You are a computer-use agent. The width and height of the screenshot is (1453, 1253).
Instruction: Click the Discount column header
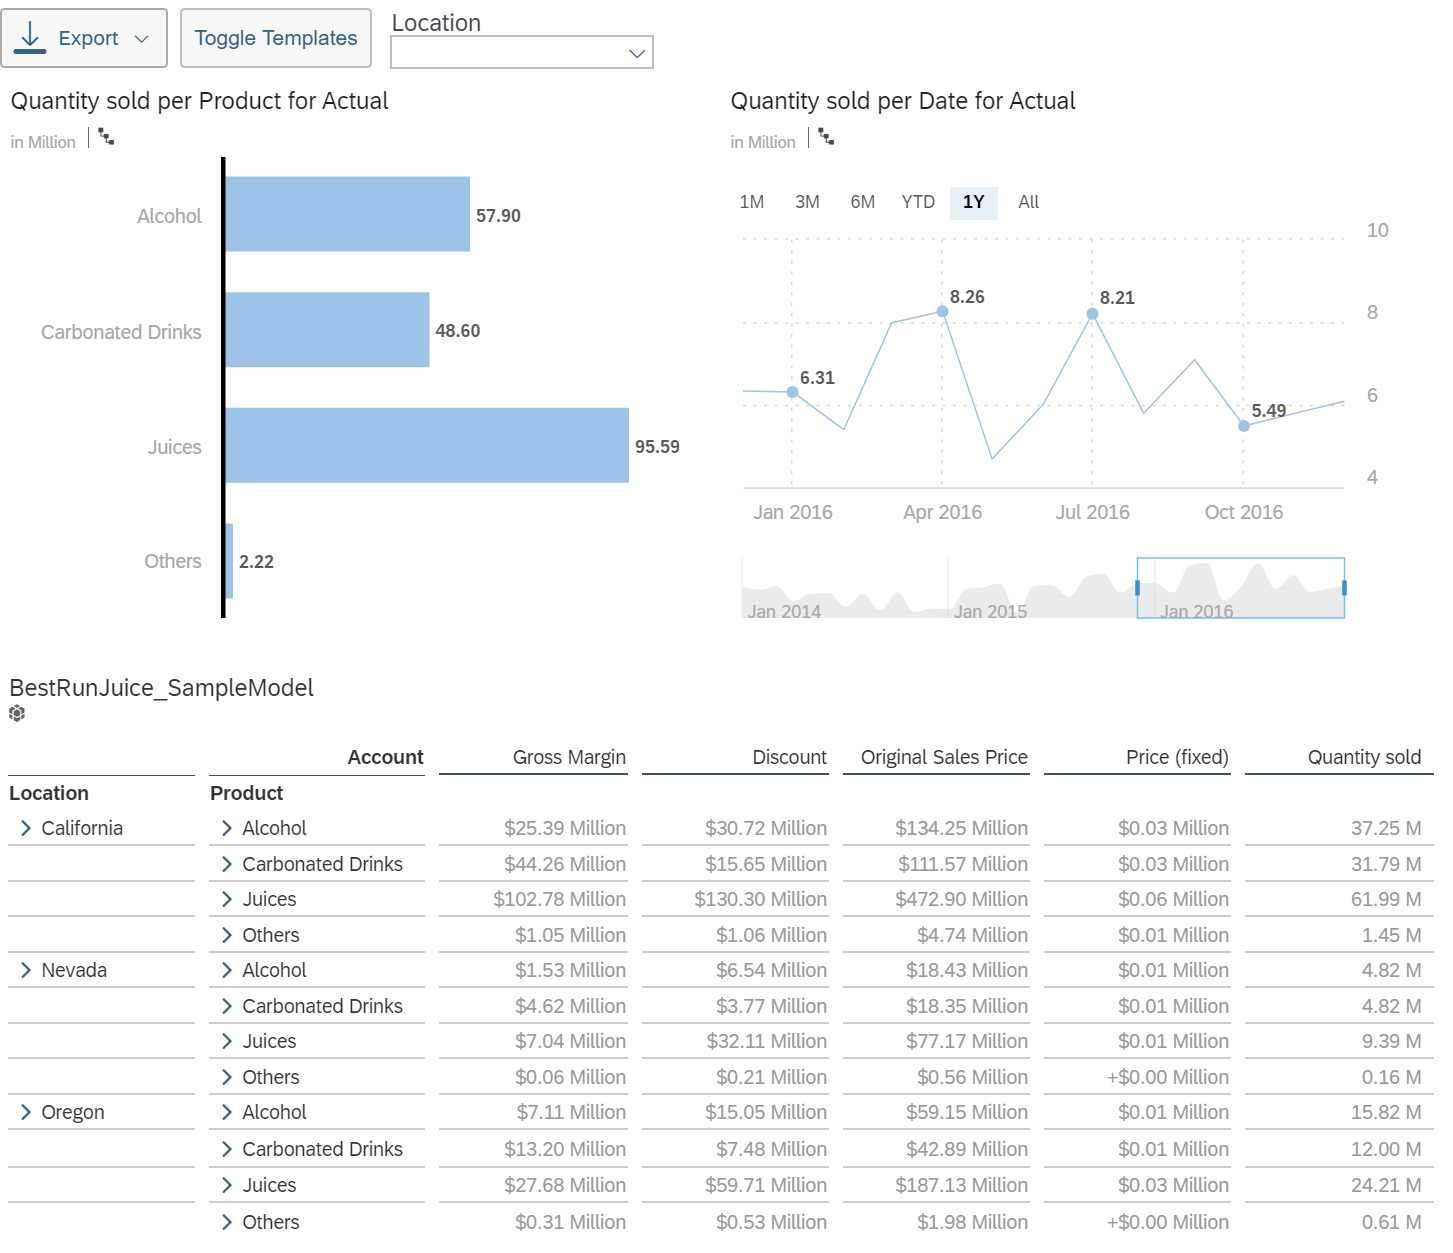[x=789, y=757]
